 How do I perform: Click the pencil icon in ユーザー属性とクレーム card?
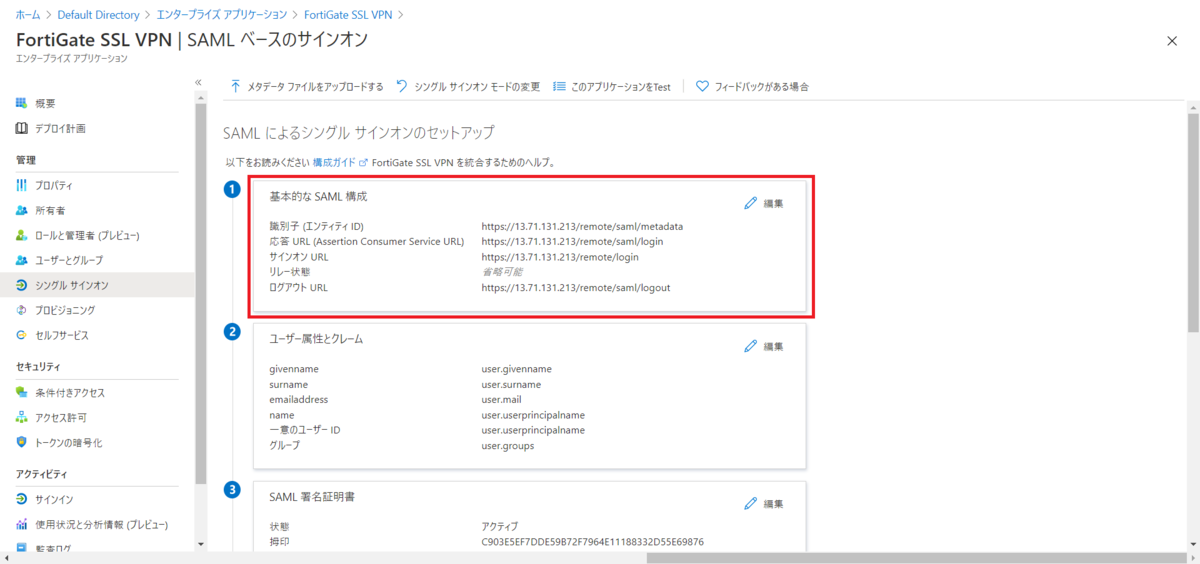(751, 346)
